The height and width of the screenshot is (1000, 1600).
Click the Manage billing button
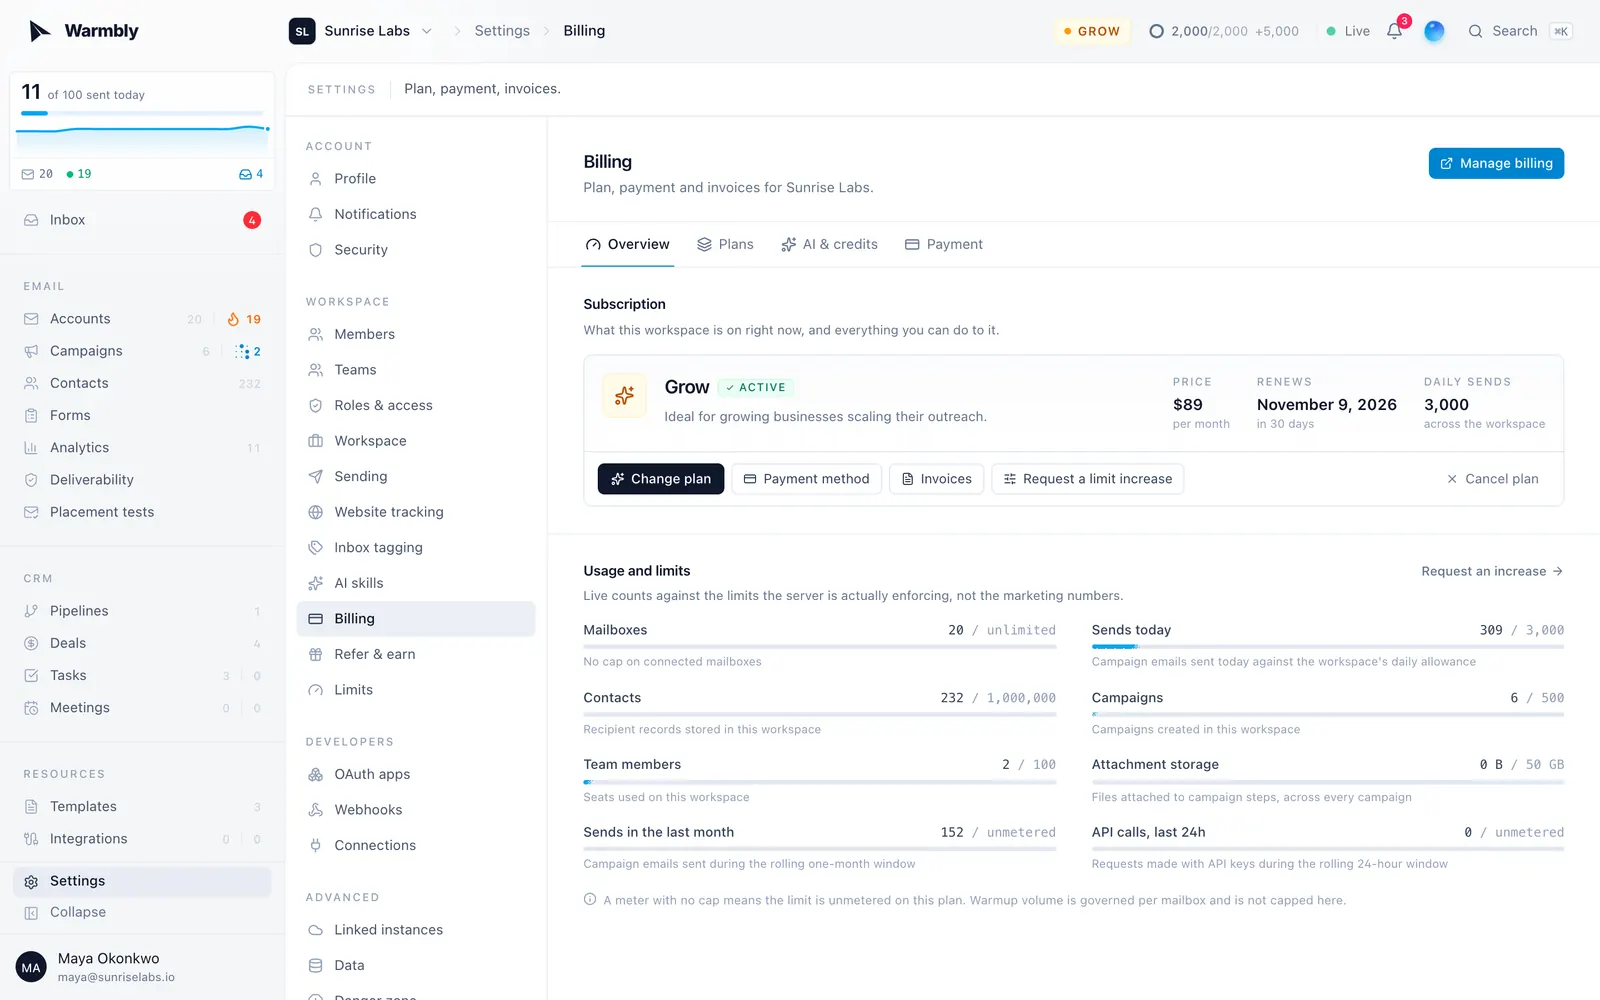point(1496,163)
